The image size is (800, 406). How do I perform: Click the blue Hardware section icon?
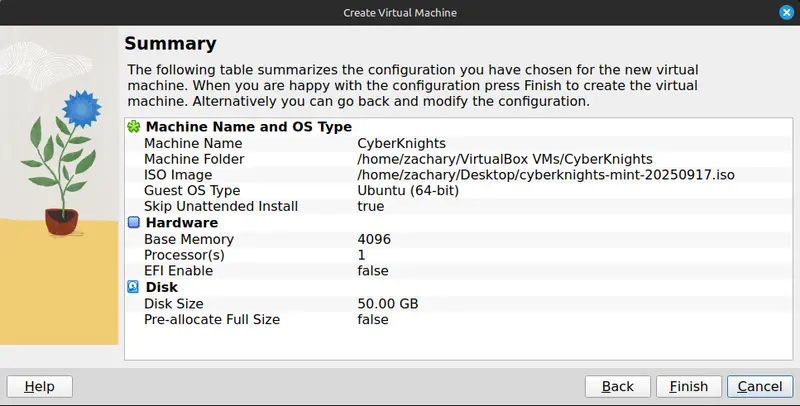point(134,222)
